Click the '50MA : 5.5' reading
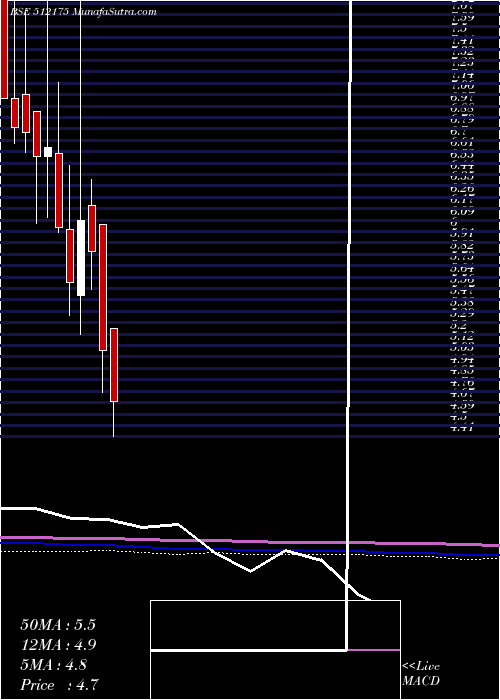This screenshot has height=700, width=500. (x=58, y=625)
